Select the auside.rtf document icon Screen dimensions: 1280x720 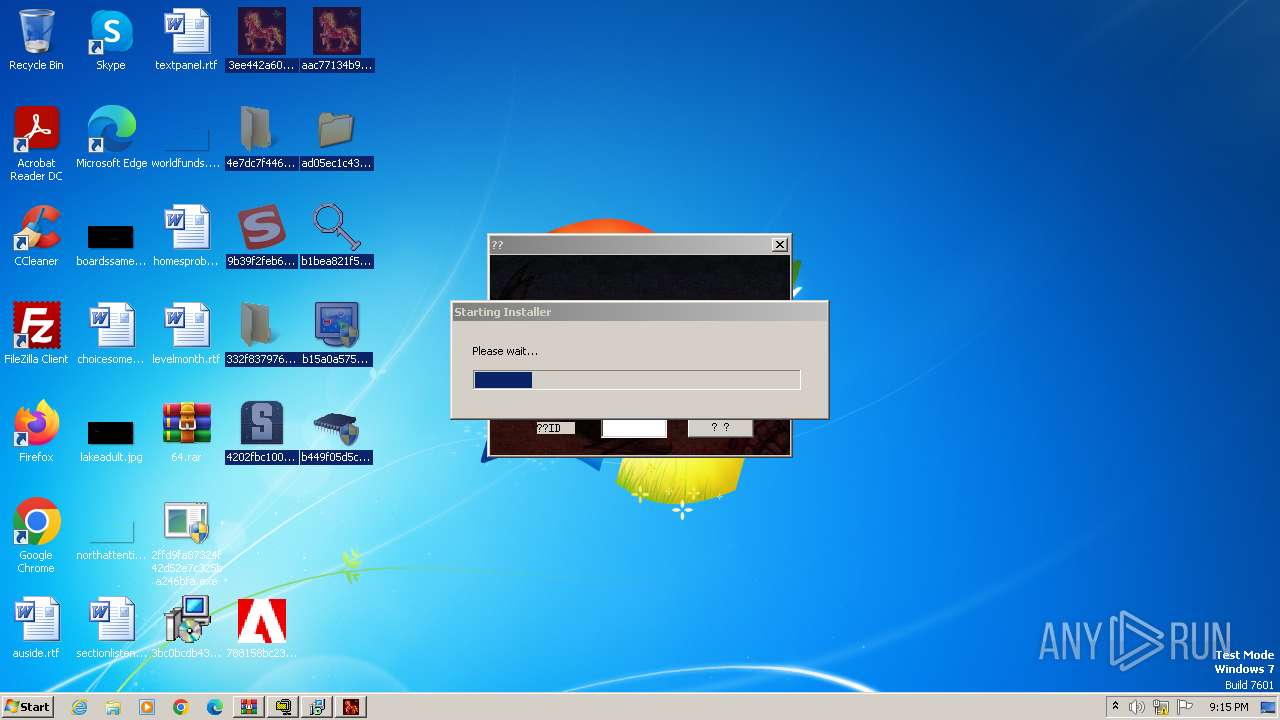pyautogui.click(x=36, y=628)
